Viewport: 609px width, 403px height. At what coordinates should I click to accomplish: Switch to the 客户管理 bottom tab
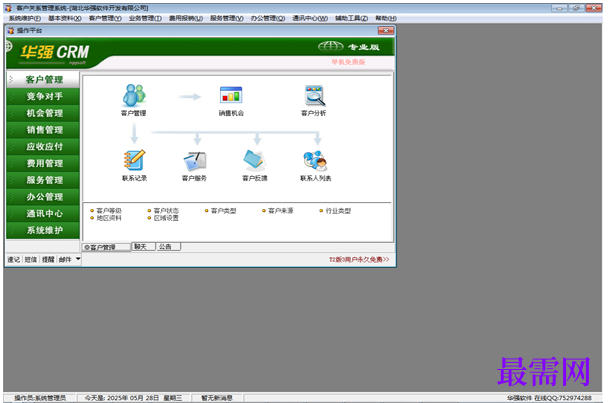[106, 247]
